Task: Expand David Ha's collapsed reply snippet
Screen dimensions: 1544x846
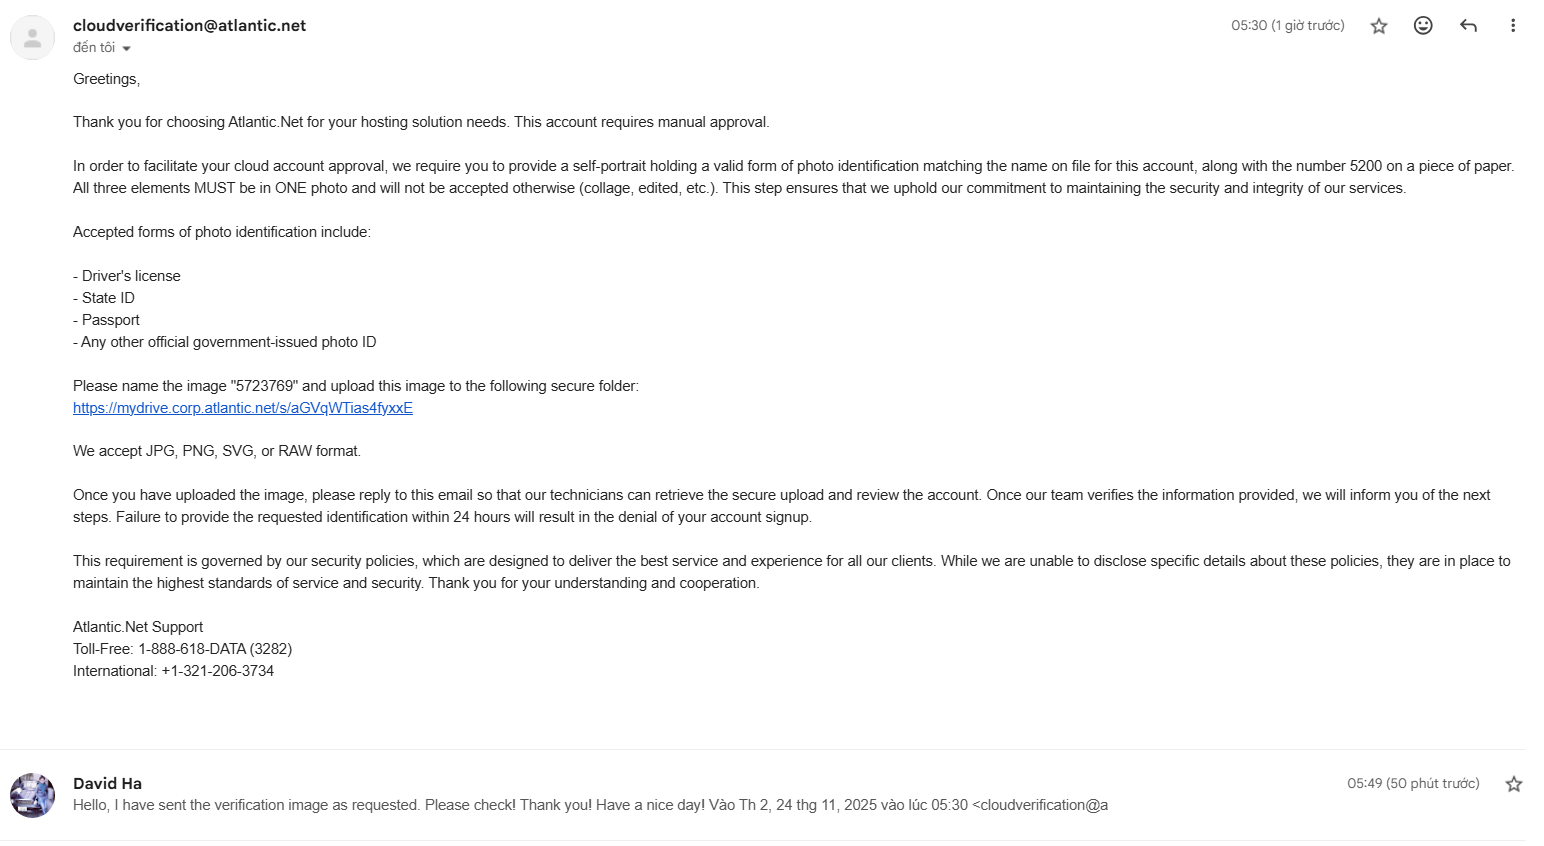Action: click(x=590, y=805)
